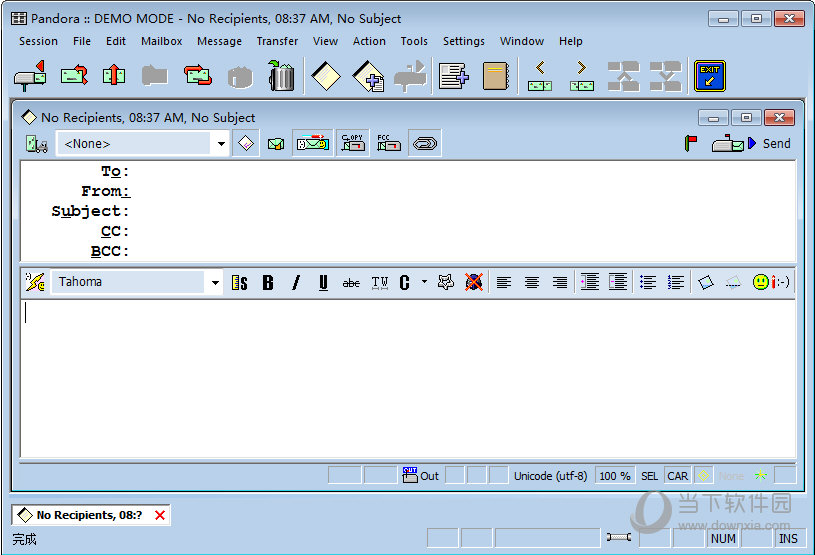
Task: Toggle underline formatting
Action: pos(323,283)
